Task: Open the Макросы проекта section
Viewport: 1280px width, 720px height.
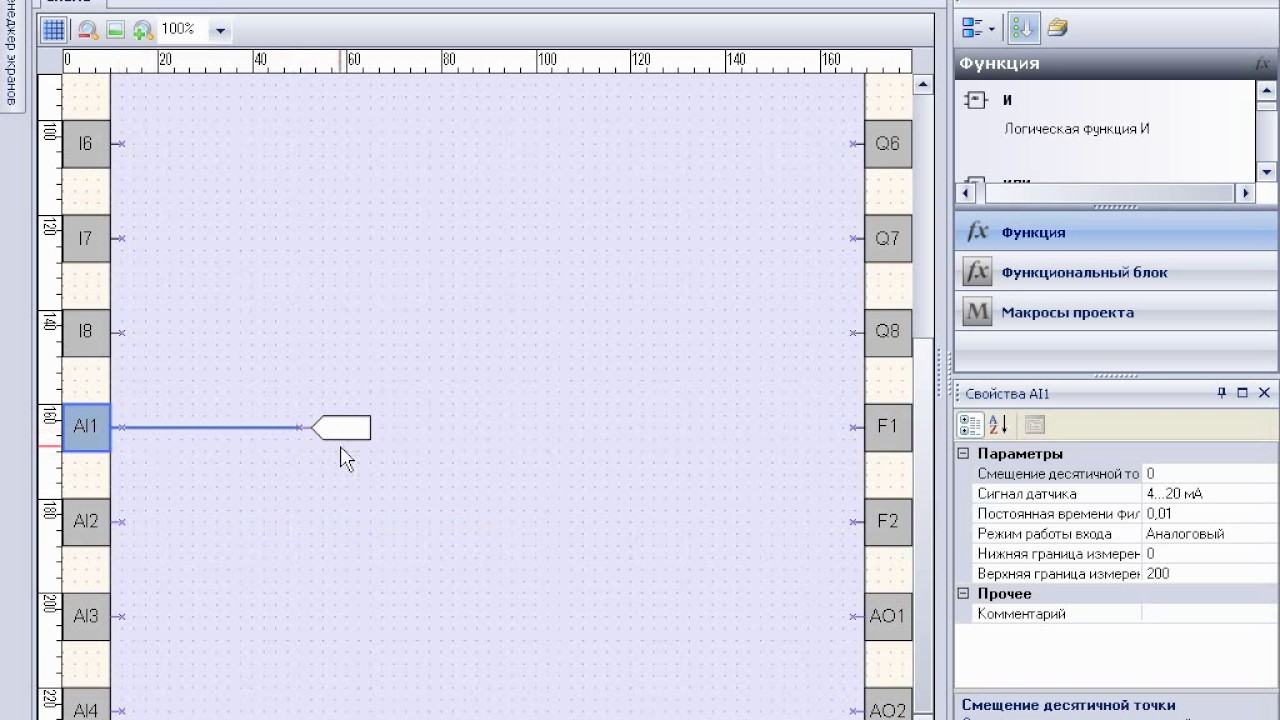Action: coord(1116,312)
